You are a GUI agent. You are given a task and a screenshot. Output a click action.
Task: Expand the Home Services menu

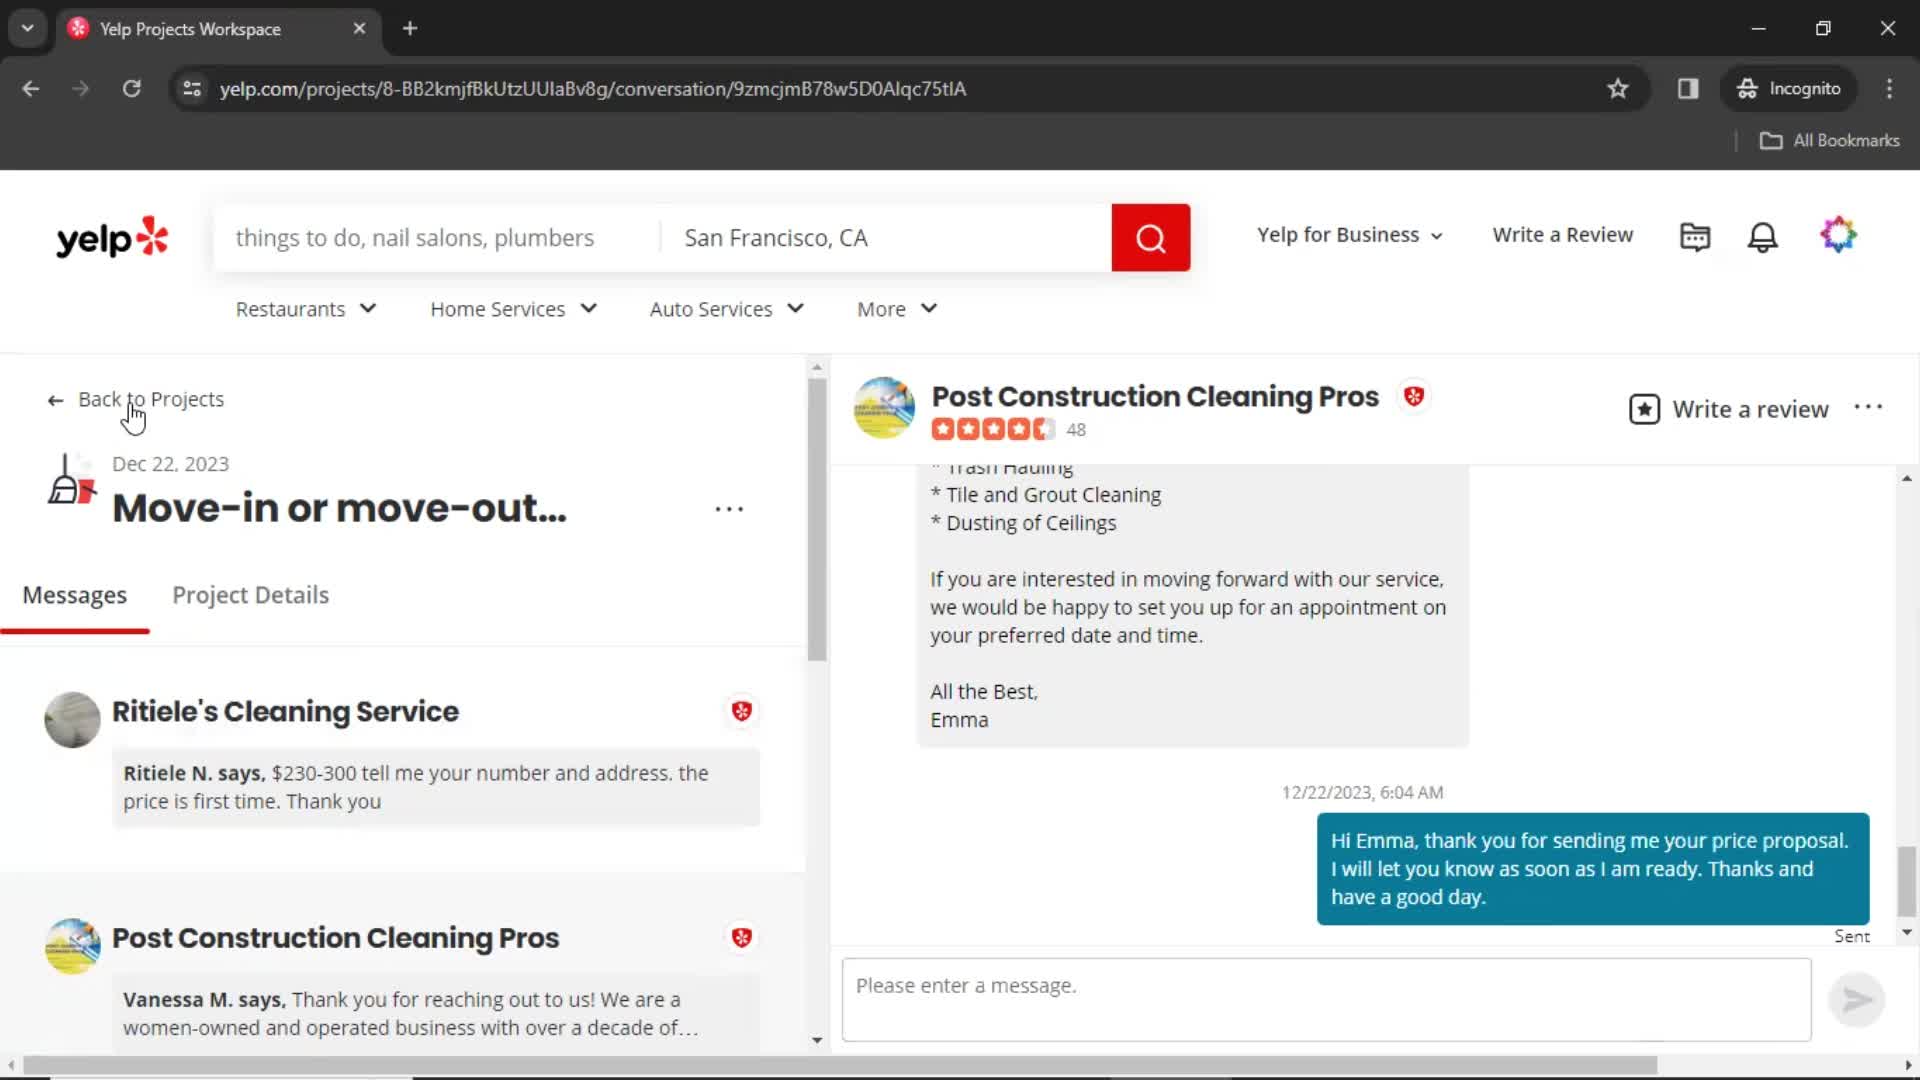click(x=514, y=309)
